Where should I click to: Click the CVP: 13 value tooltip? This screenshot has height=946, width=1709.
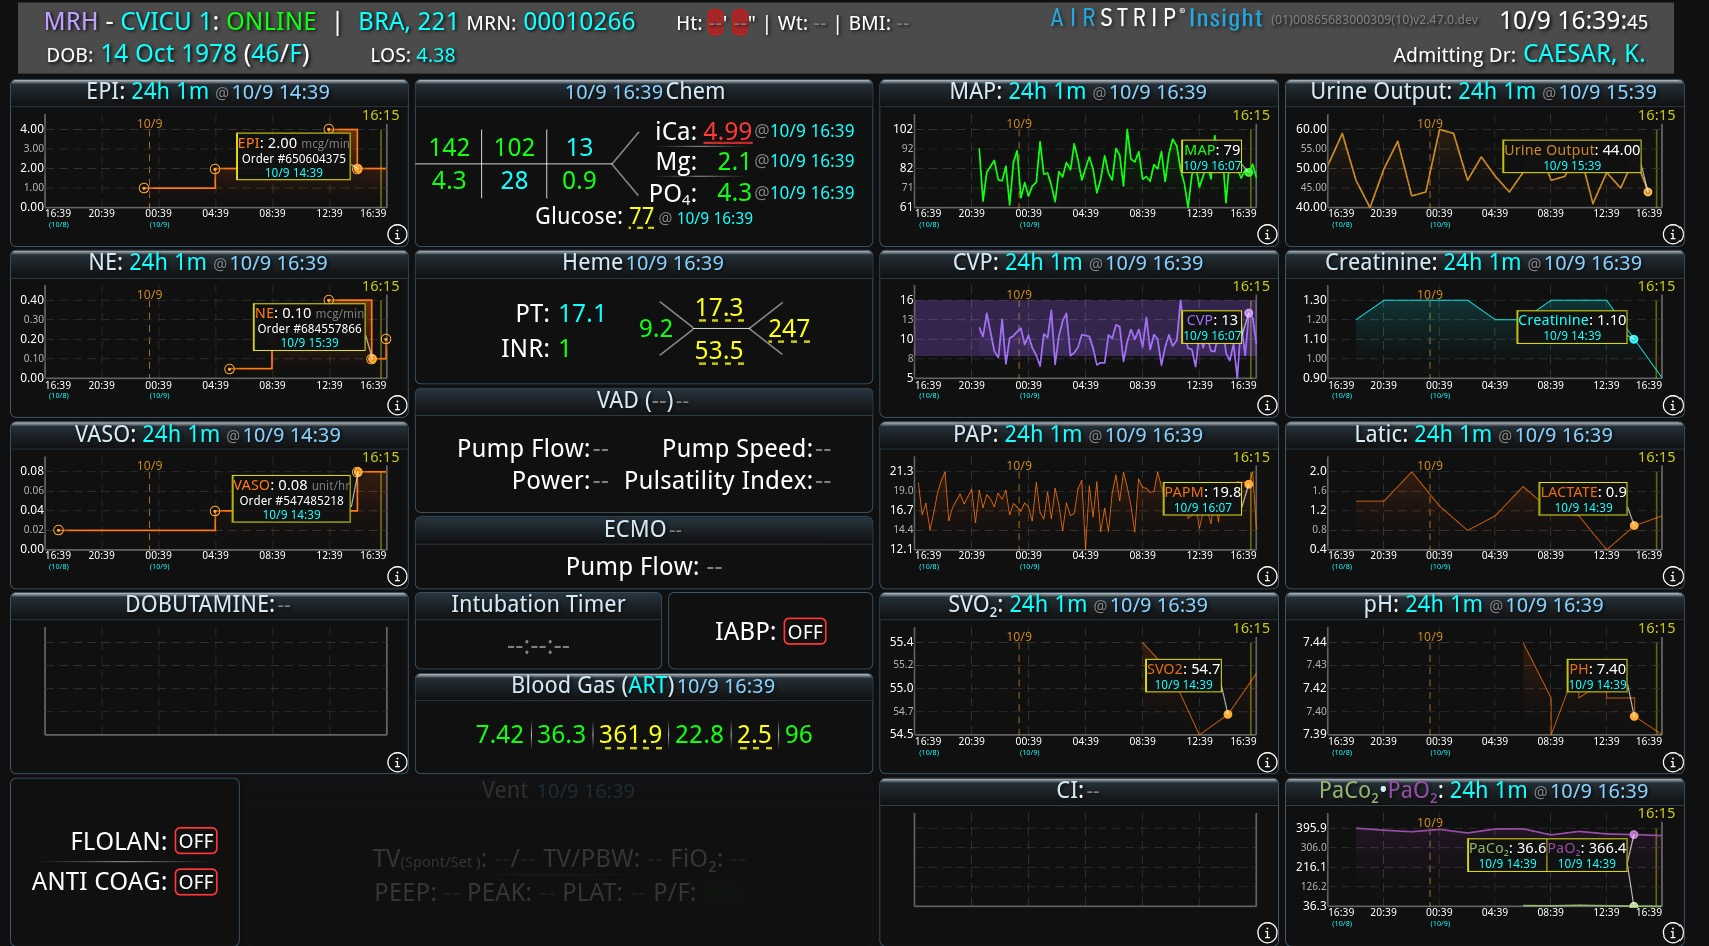(x=1212, y=327)
